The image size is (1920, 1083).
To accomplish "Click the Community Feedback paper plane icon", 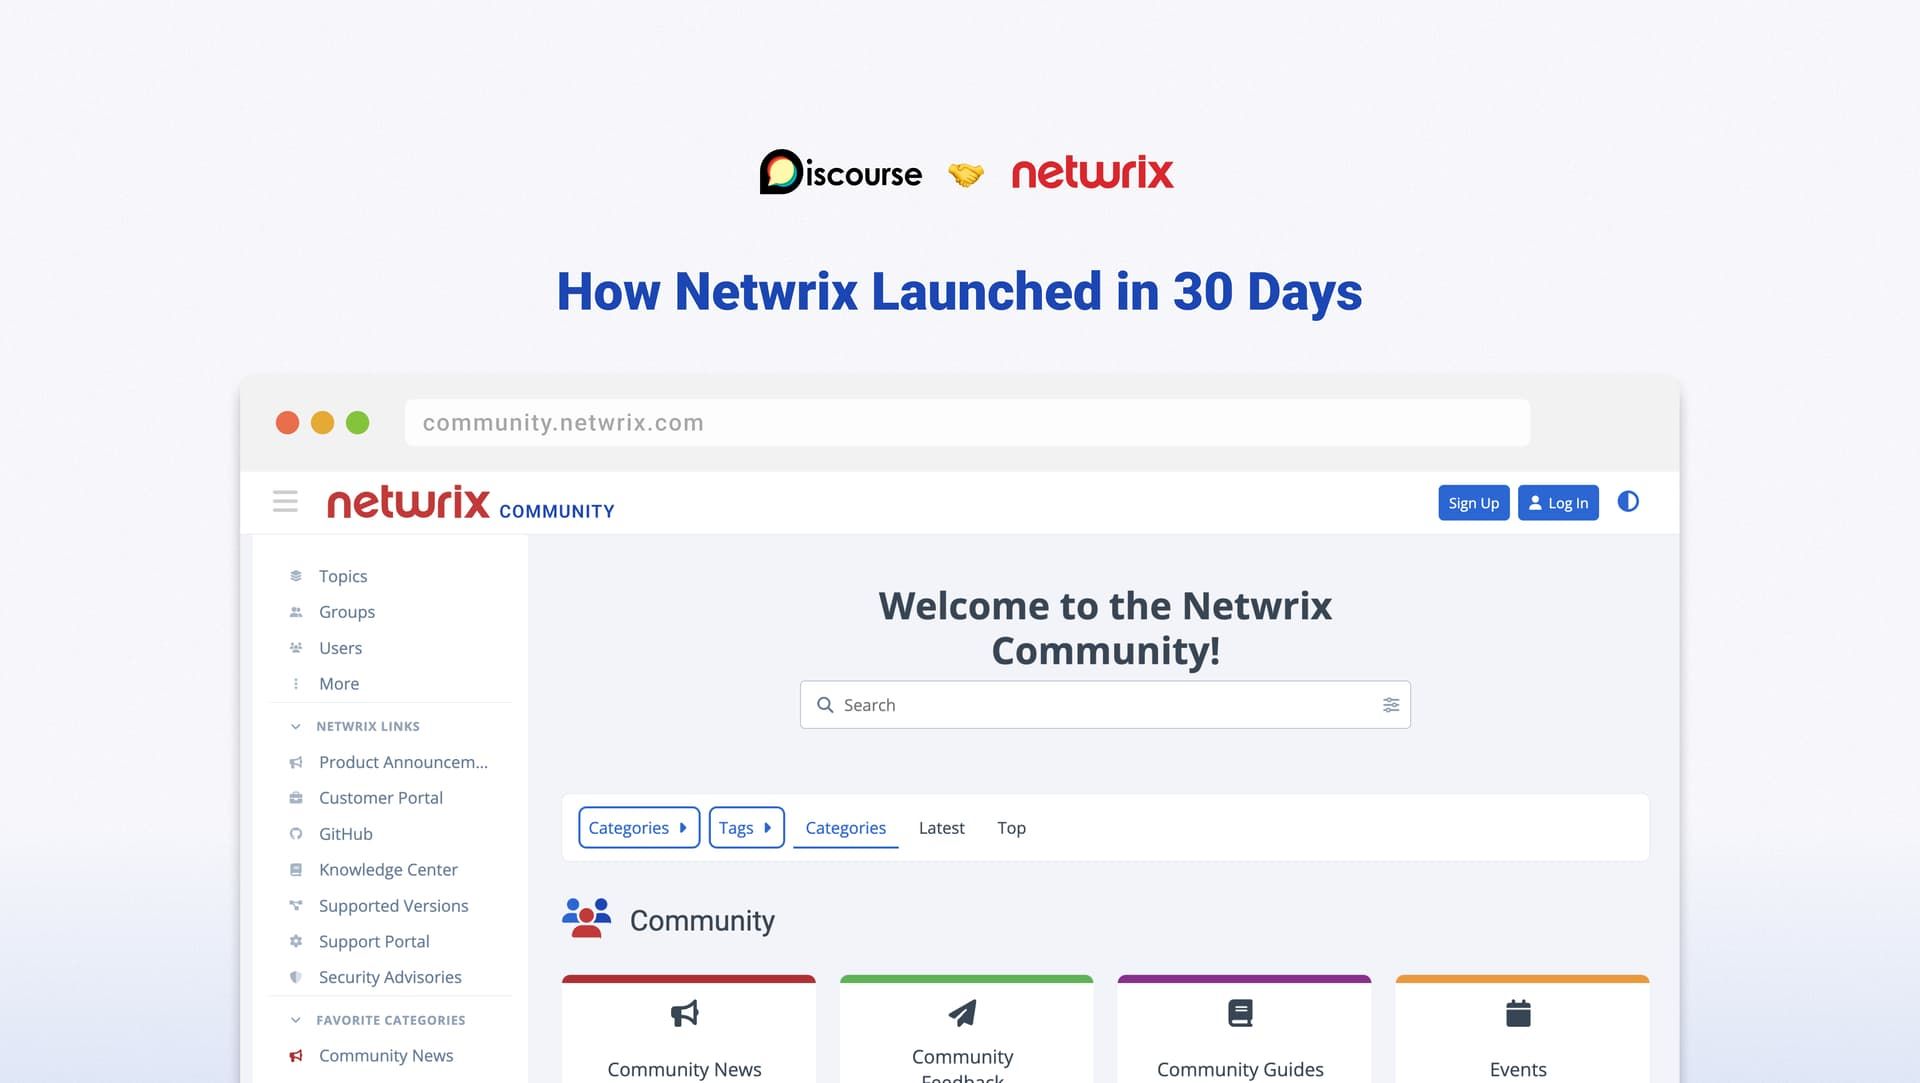I will pos(962,1013).
